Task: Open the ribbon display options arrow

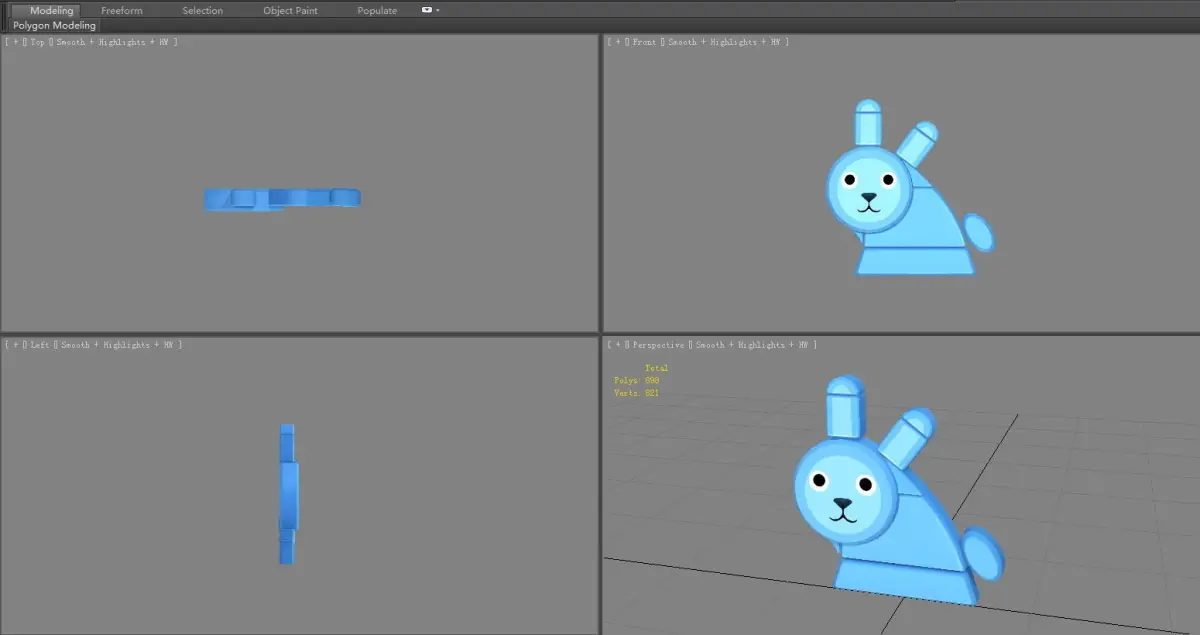Action: [438, 10]
